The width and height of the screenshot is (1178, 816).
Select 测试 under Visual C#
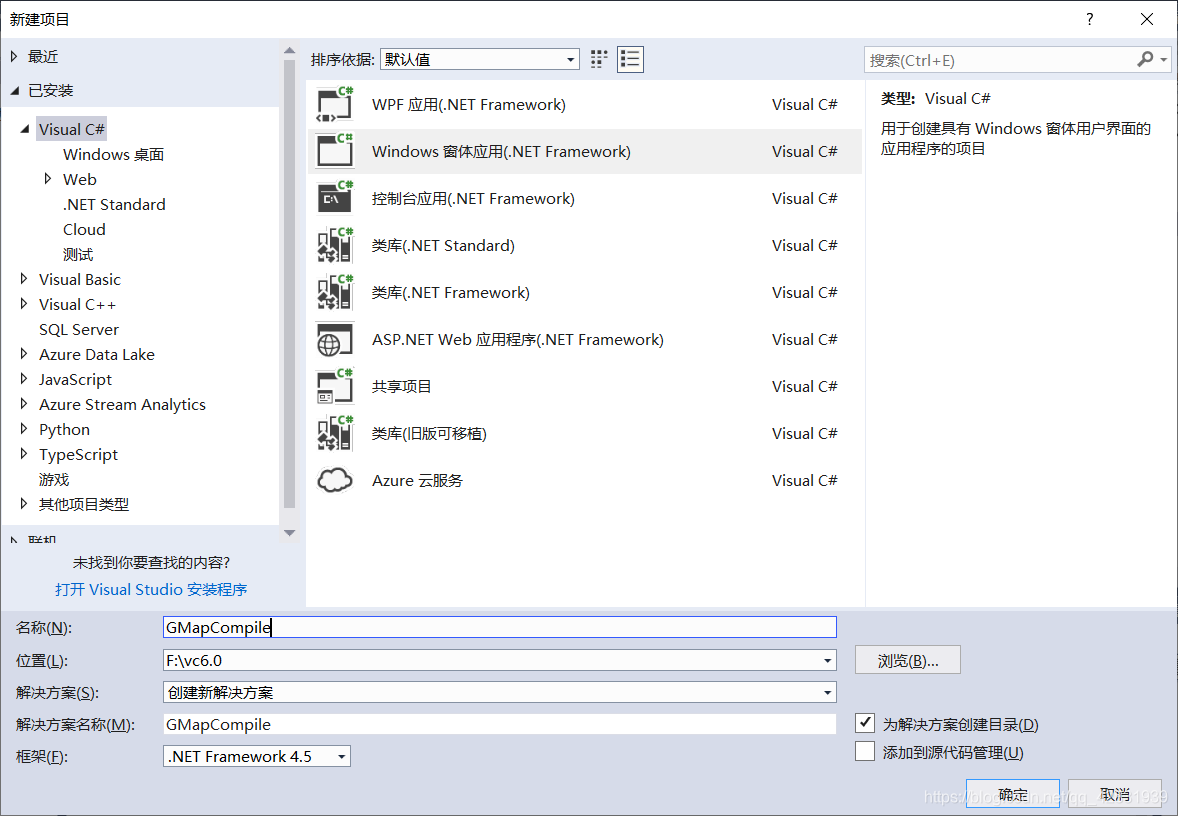point(80,254)
